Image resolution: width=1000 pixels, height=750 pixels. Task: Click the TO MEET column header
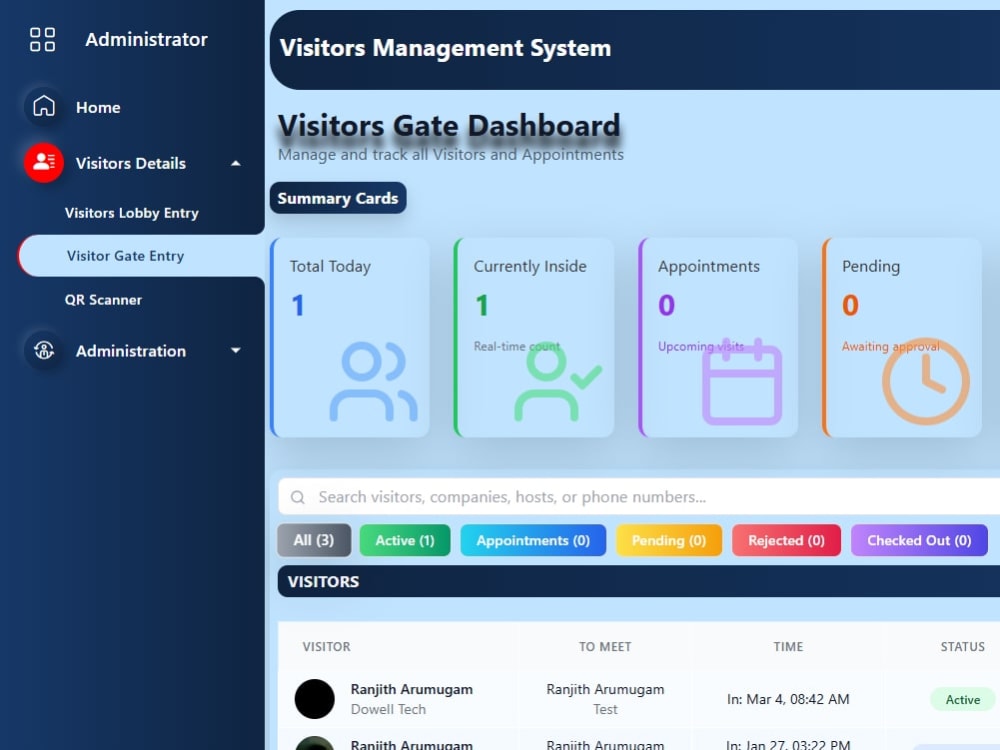click(x=605, y=647)
